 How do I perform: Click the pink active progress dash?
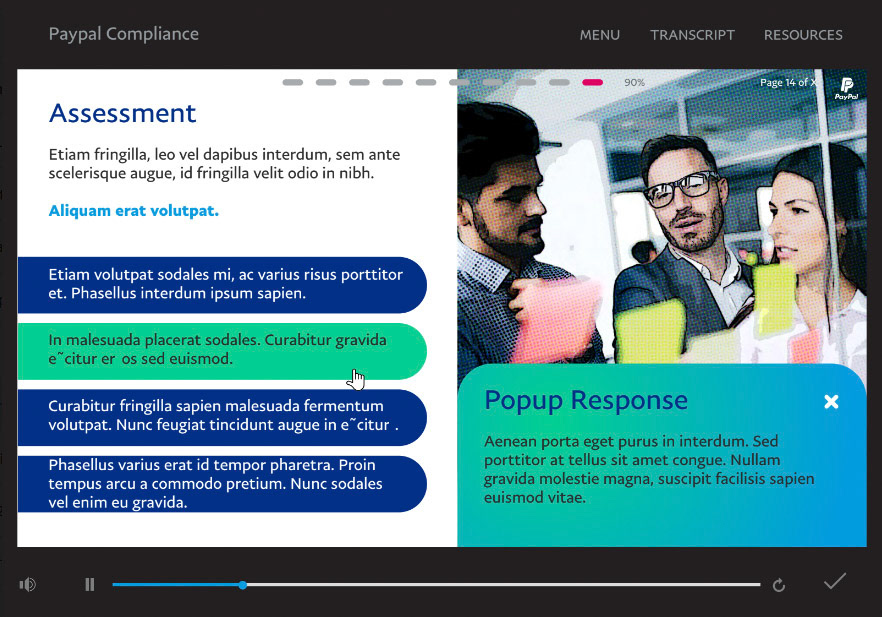point(592,82)
